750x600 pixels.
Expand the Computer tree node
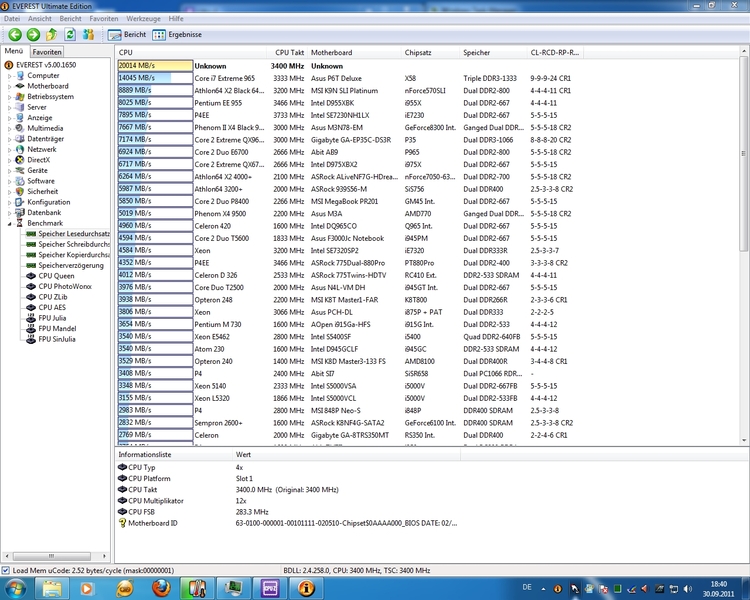click(x=9, y=76)
